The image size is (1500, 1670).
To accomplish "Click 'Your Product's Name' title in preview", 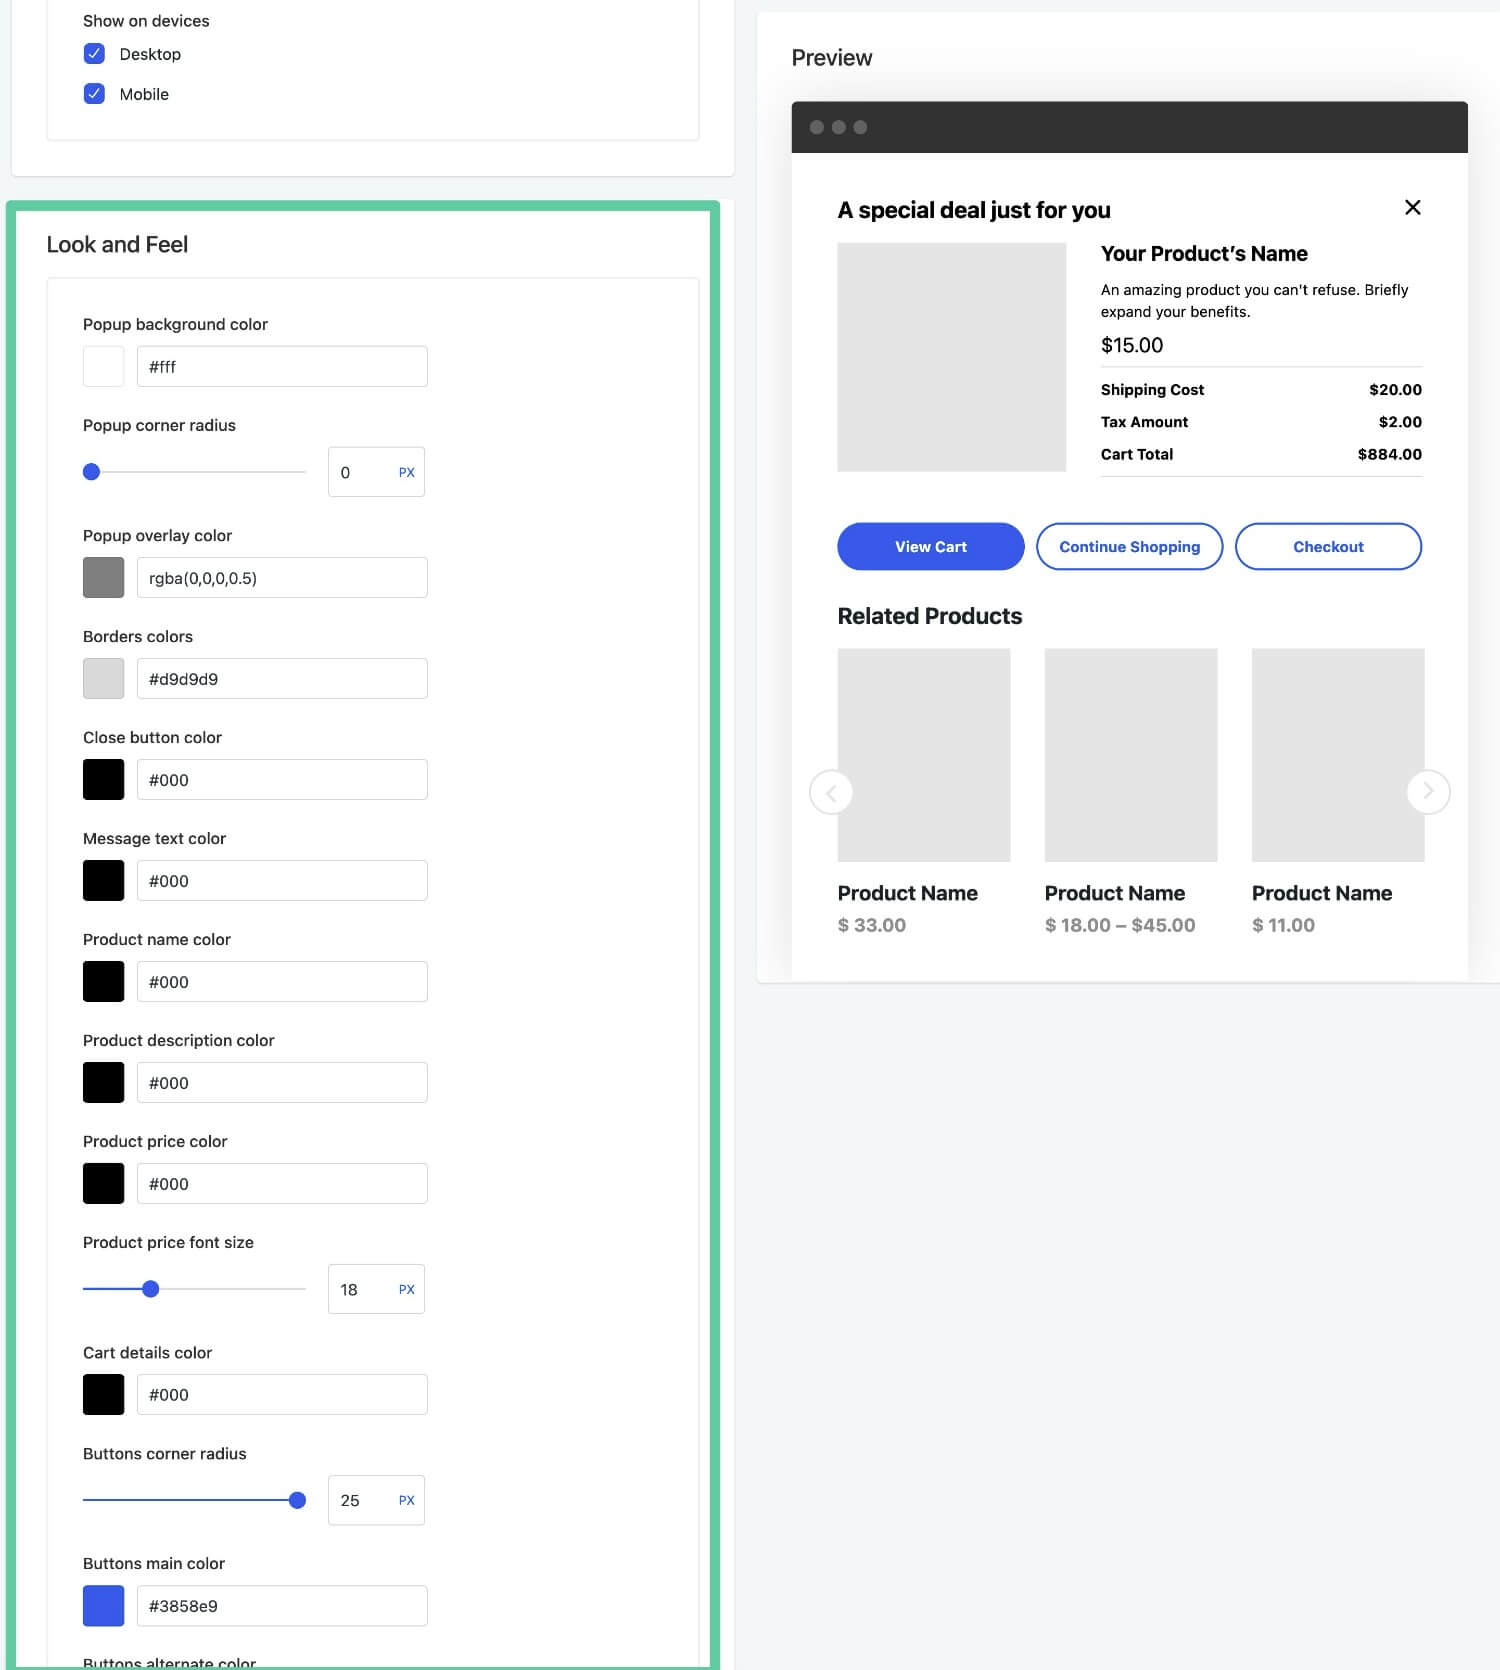I will [x=1204, y=254].
